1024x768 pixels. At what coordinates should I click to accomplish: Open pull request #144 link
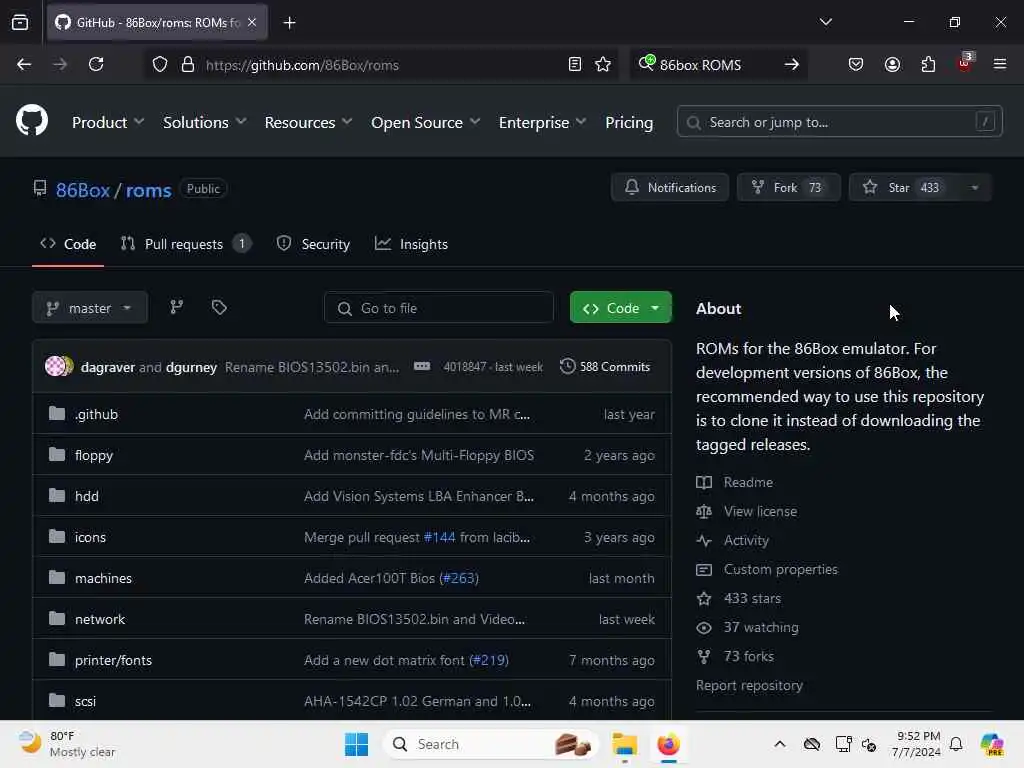coord(440,537)
